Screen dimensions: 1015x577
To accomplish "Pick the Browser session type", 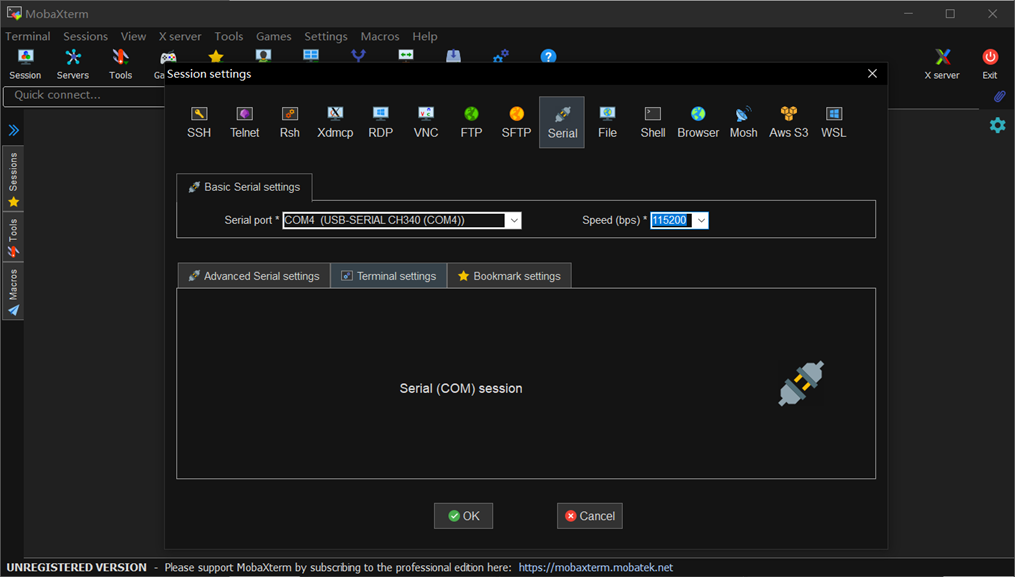I will (x=698, y=122).
